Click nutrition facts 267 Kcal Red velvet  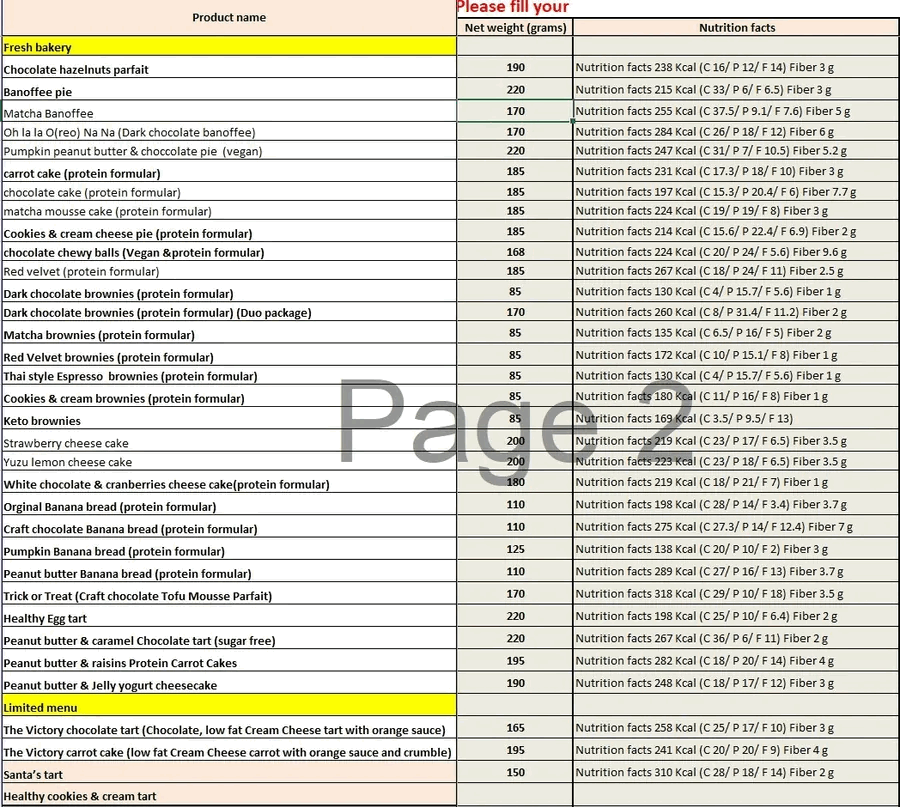tap(736, 271)
